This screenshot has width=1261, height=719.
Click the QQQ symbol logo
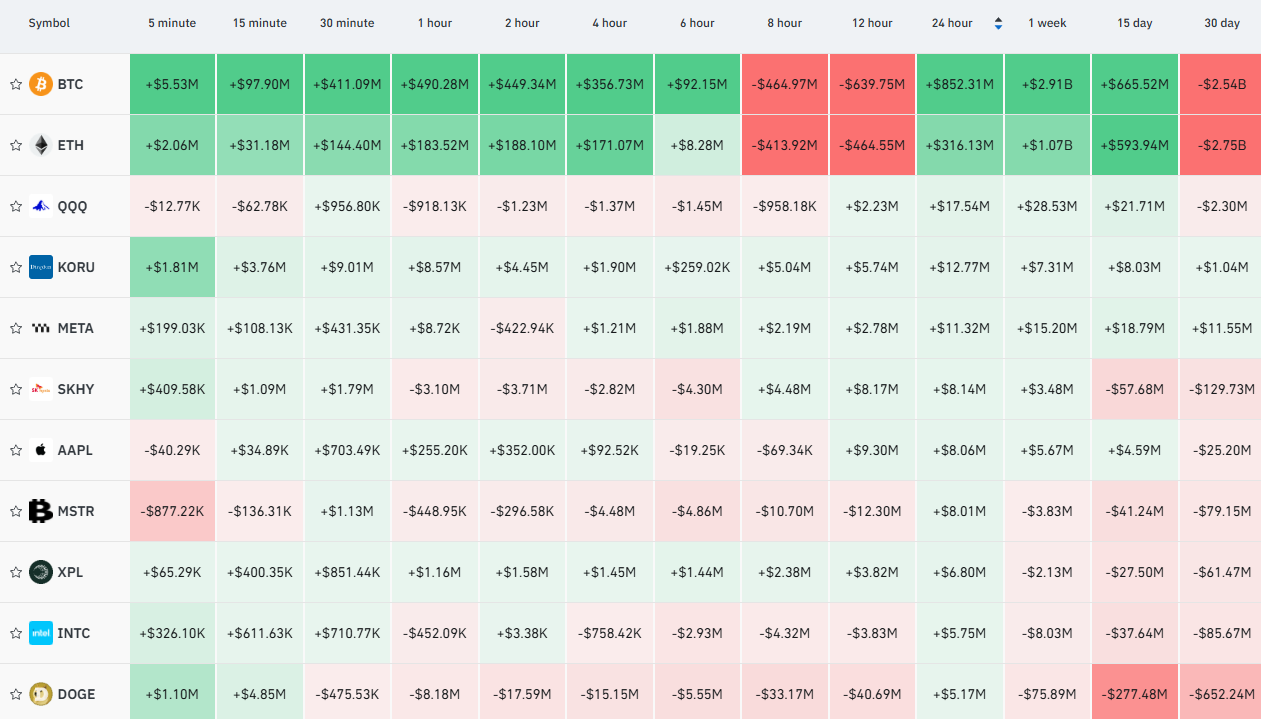[41, 206]
